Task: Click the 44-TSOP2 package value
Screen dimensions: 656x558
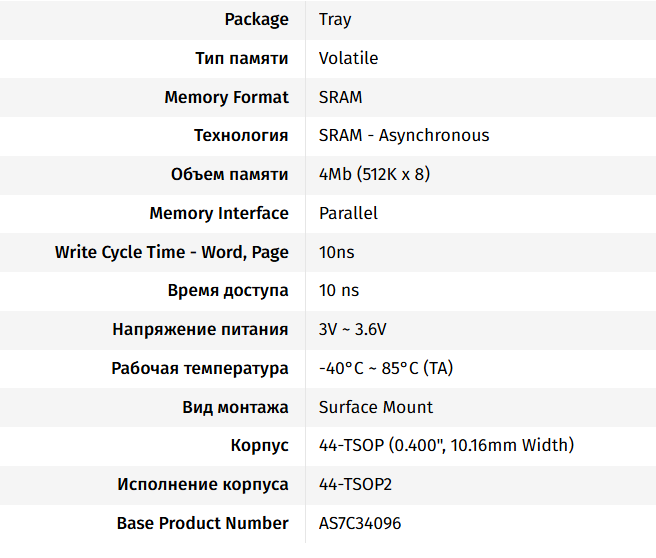Action: click(353, 484)
